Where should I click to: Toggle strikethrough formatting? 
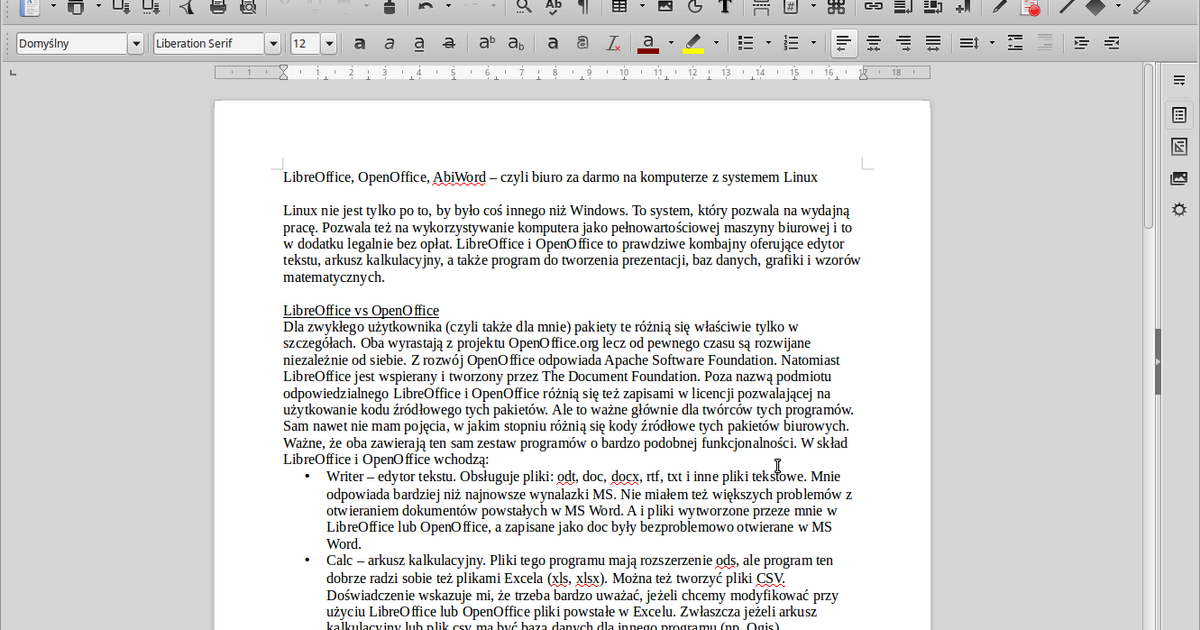449,44
